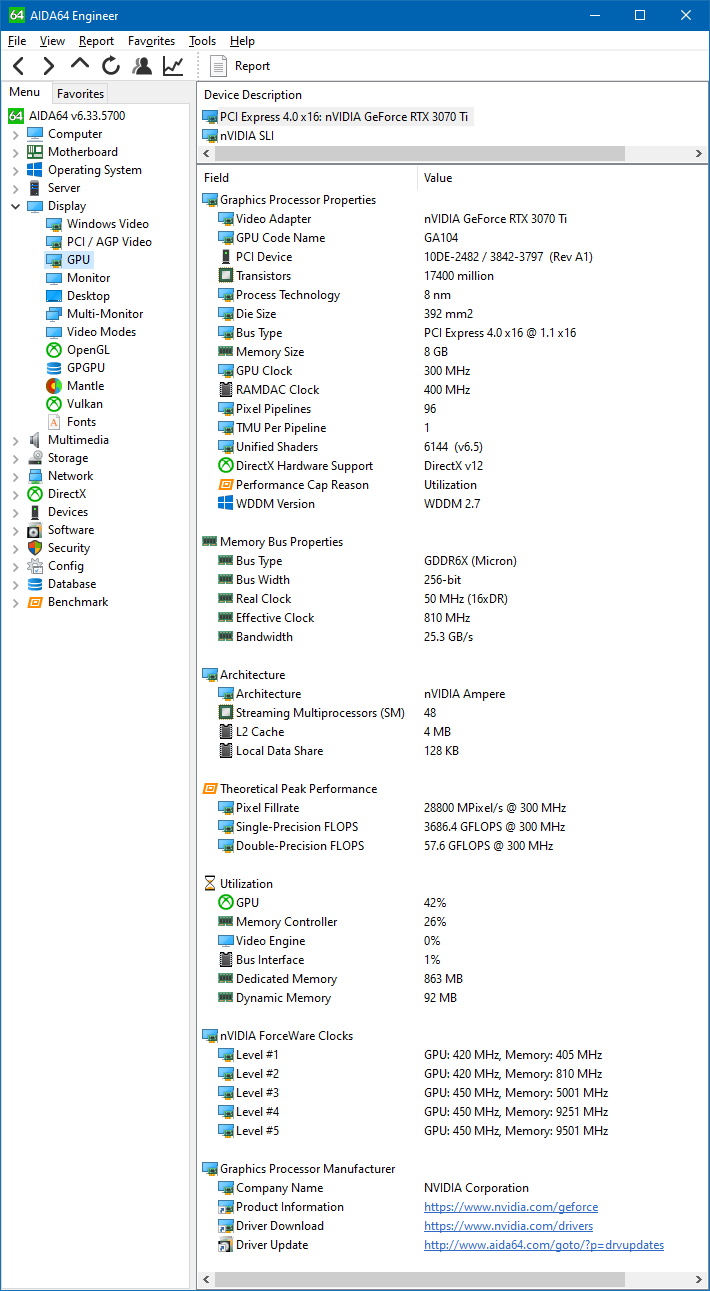Viewport: 710px width, 1291px height.
Task: Expand the Motherboard tree node
Action: (15, 152)
